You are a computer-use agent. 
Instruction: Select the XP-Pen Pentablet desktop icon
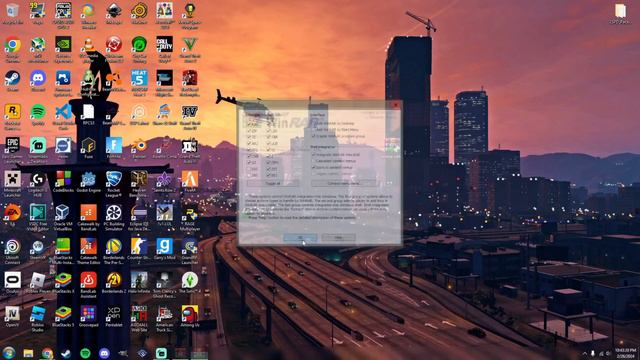[113, 316]
